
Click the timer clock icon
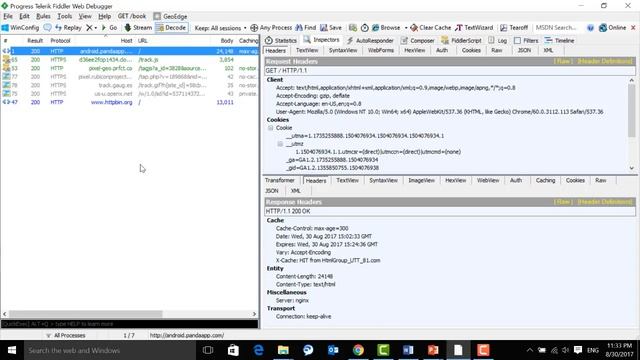click(x=364, y=28)
